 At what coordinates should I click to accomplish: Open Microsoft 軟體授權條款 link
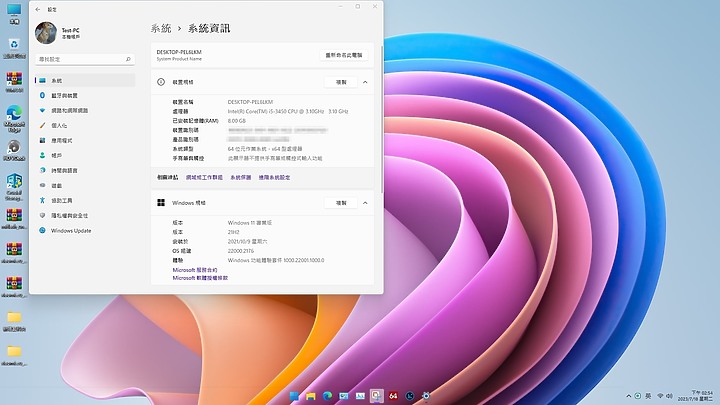200,278
